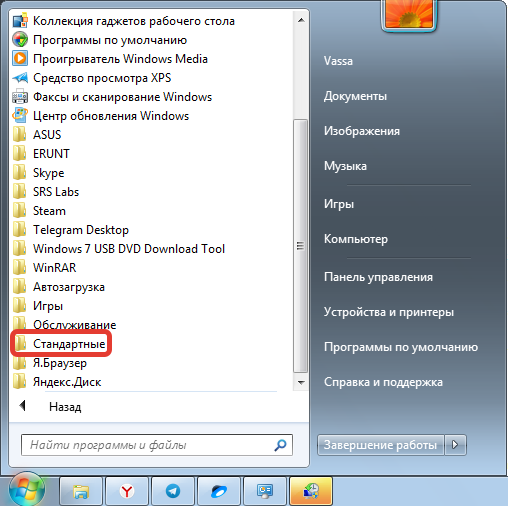Focus the Найти программы и файлы search box
508x506 pixels.
(x=157, y=445)
